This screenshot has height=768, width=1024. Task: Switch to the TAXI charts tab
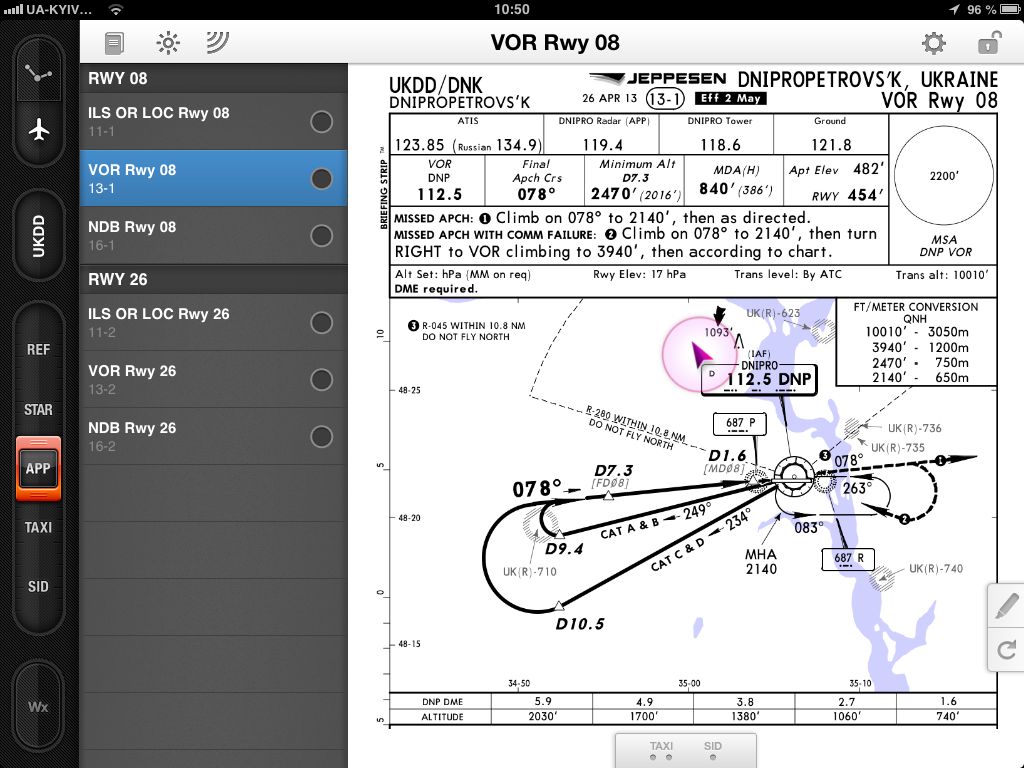(39, 527)
